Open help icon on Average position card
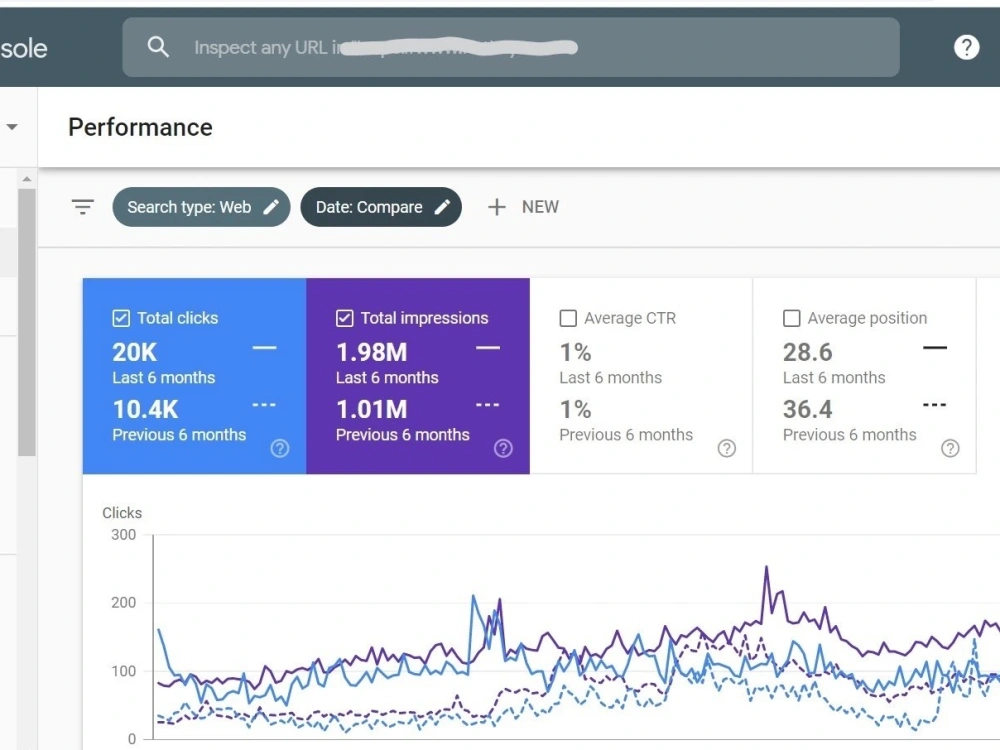 click(x=950, y=448)
